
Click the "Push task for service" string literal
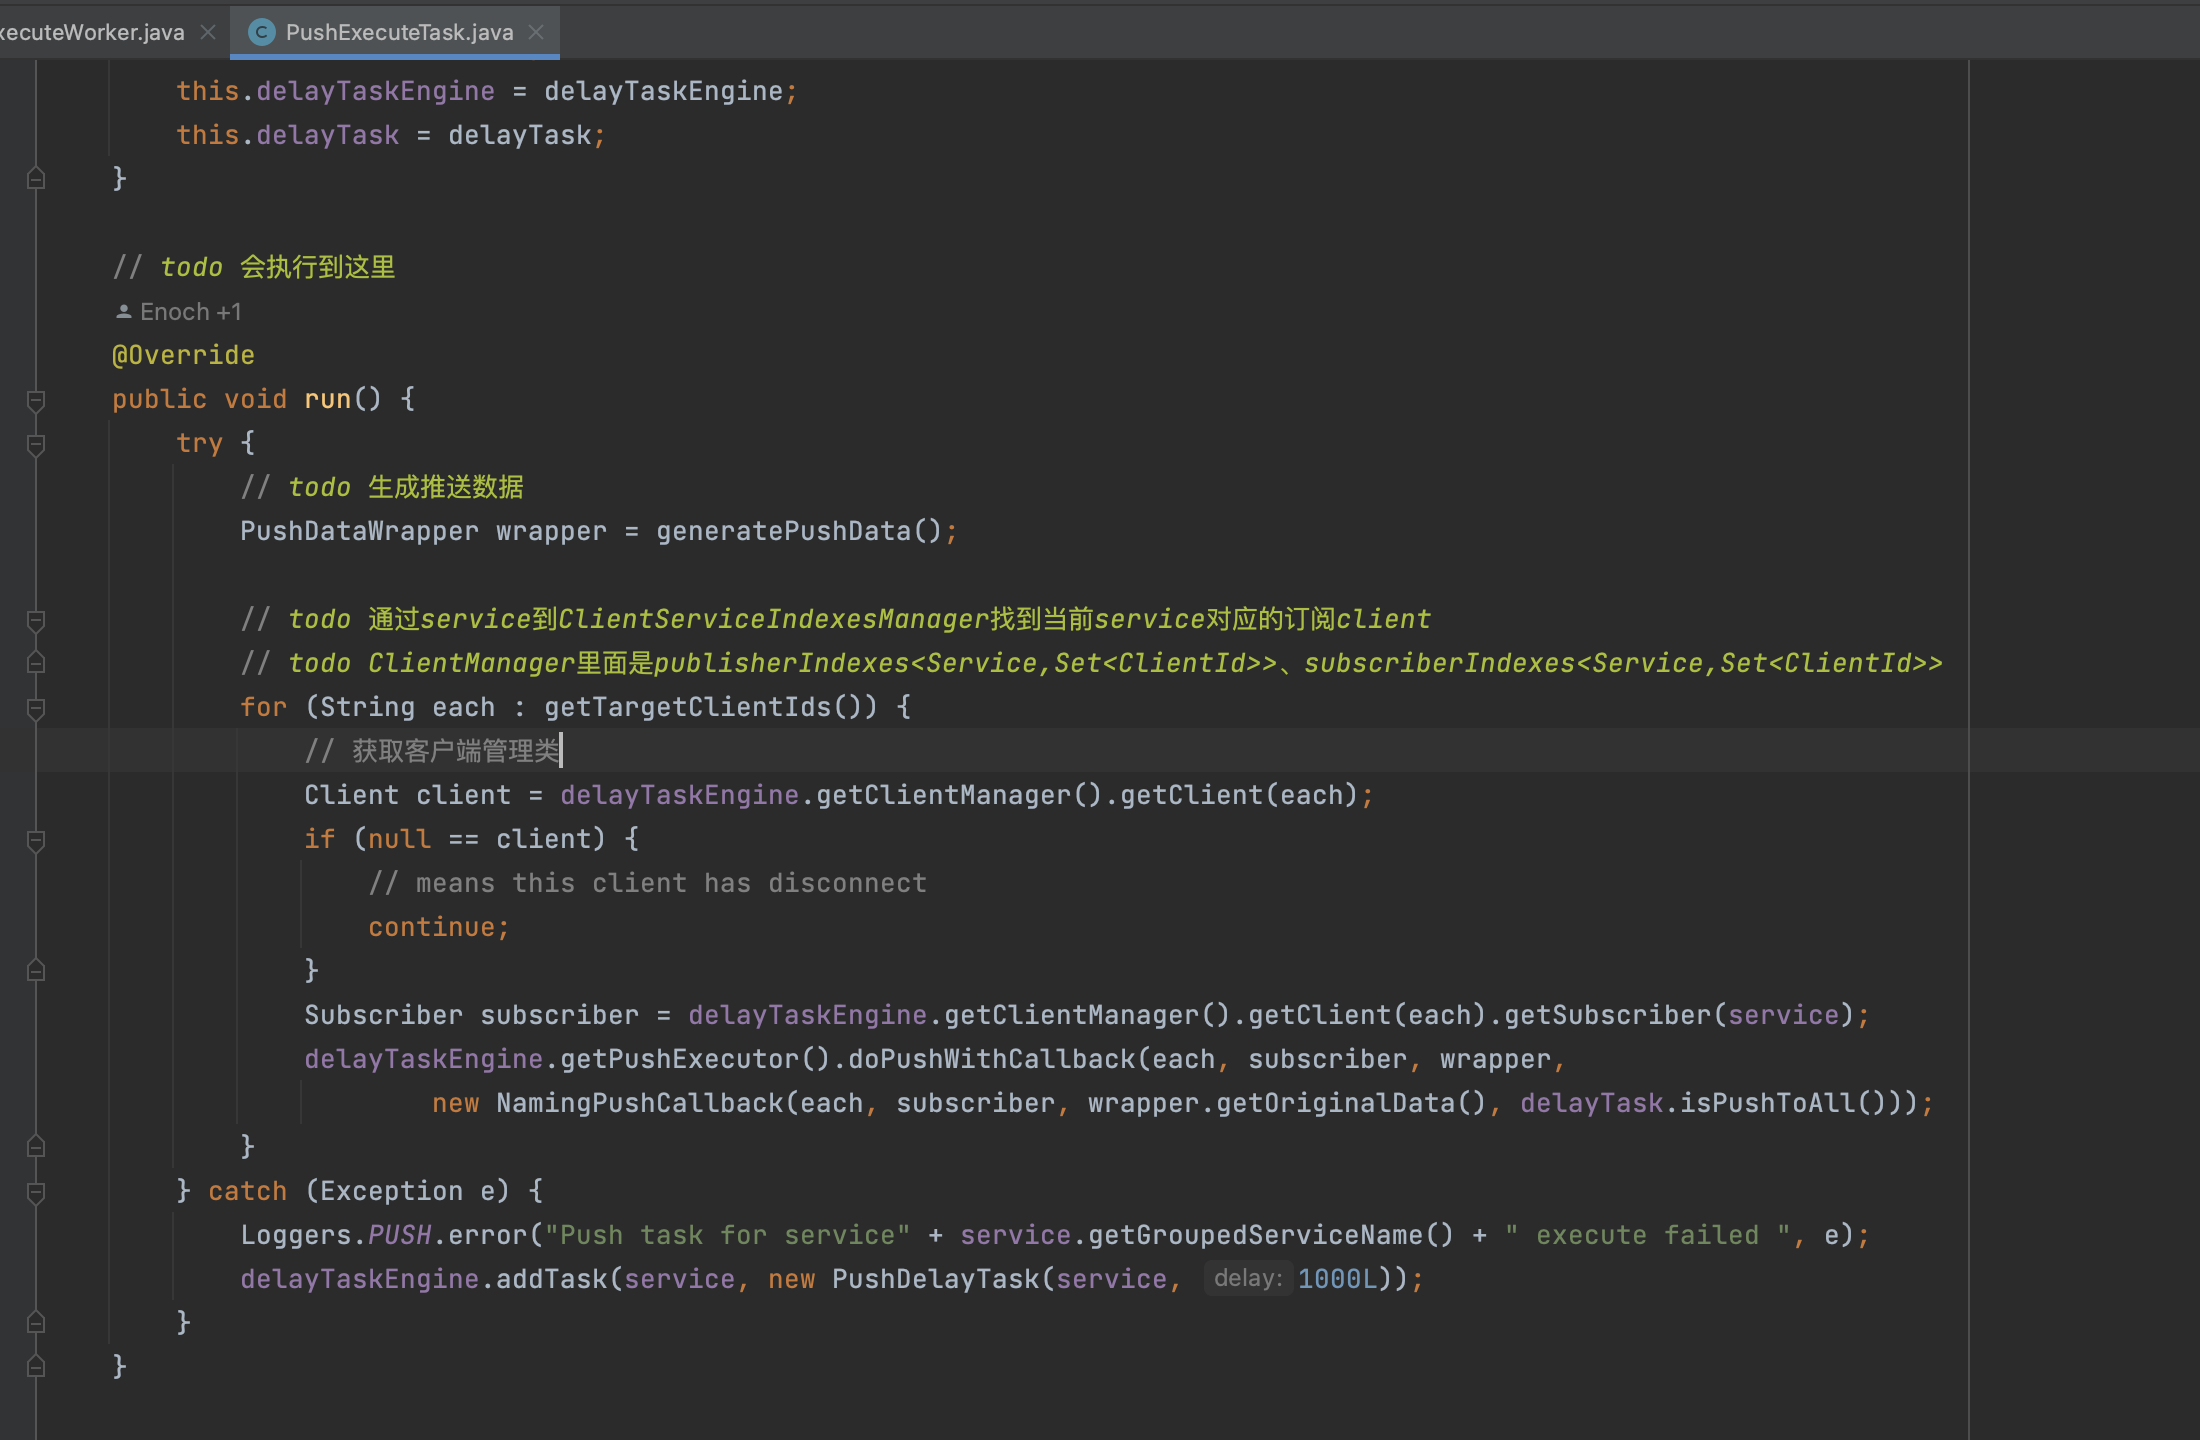point(727,1235)
